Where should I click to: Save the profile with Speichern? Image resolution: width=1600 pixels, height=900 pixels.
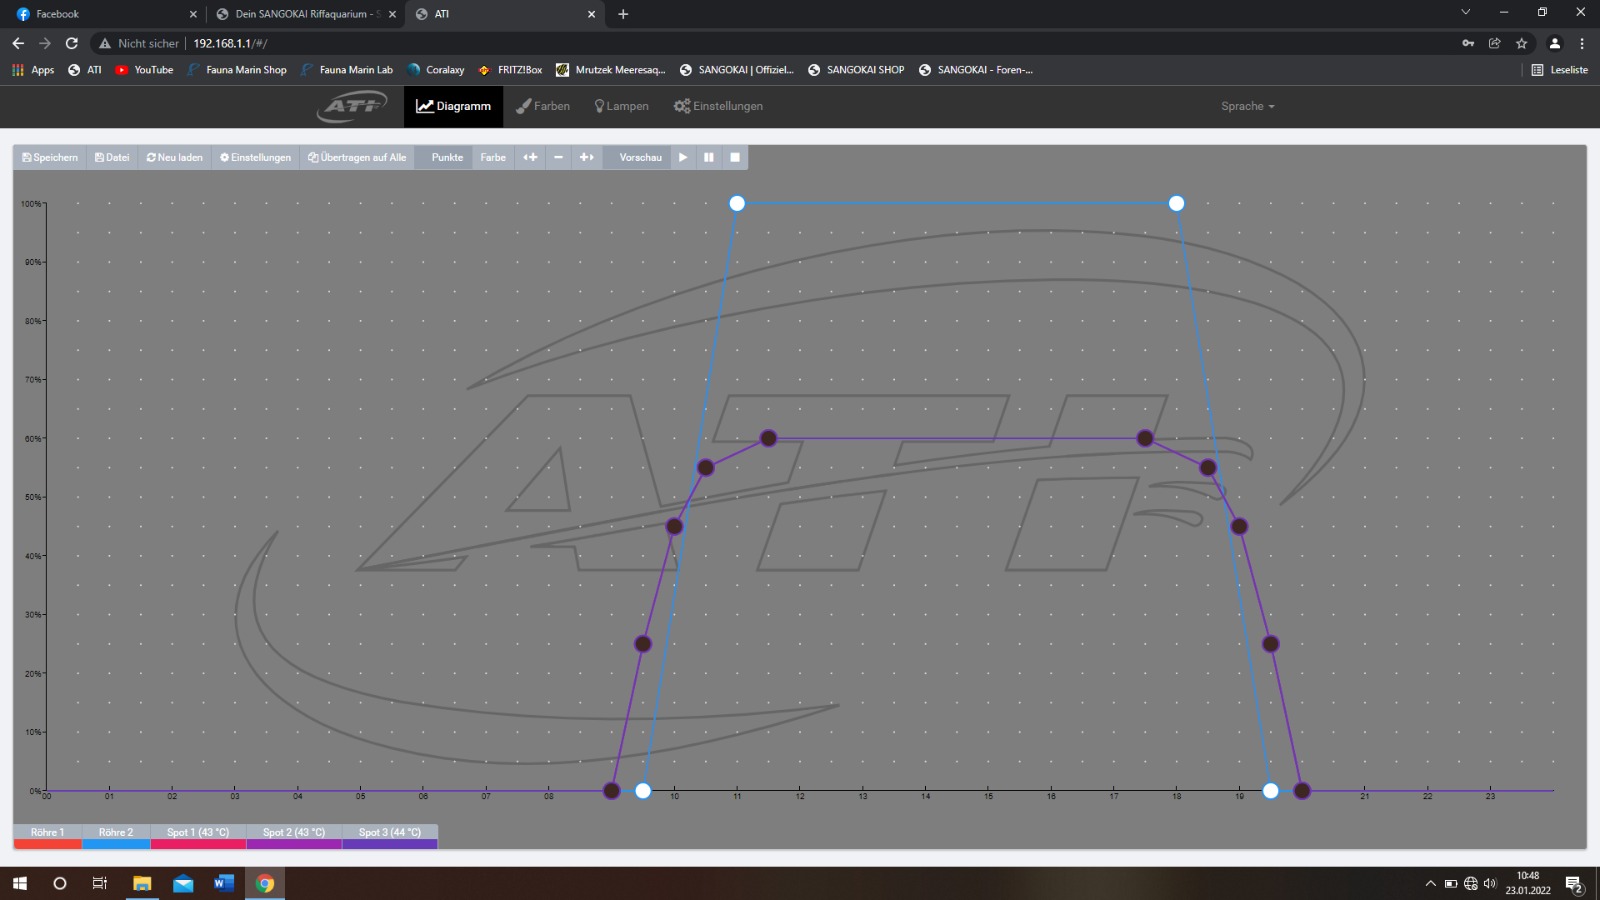(50, 157)
